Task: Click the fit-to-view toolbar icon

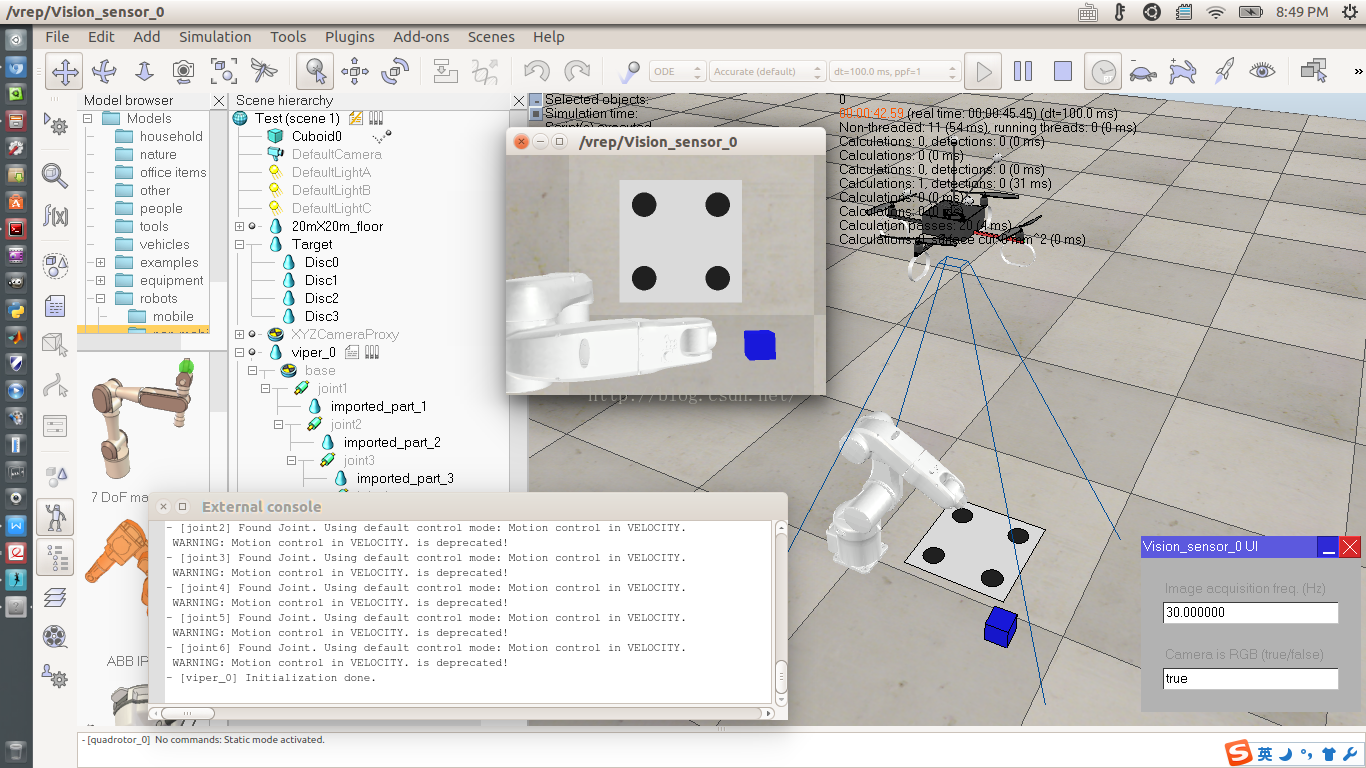Action: click(223, 71)
